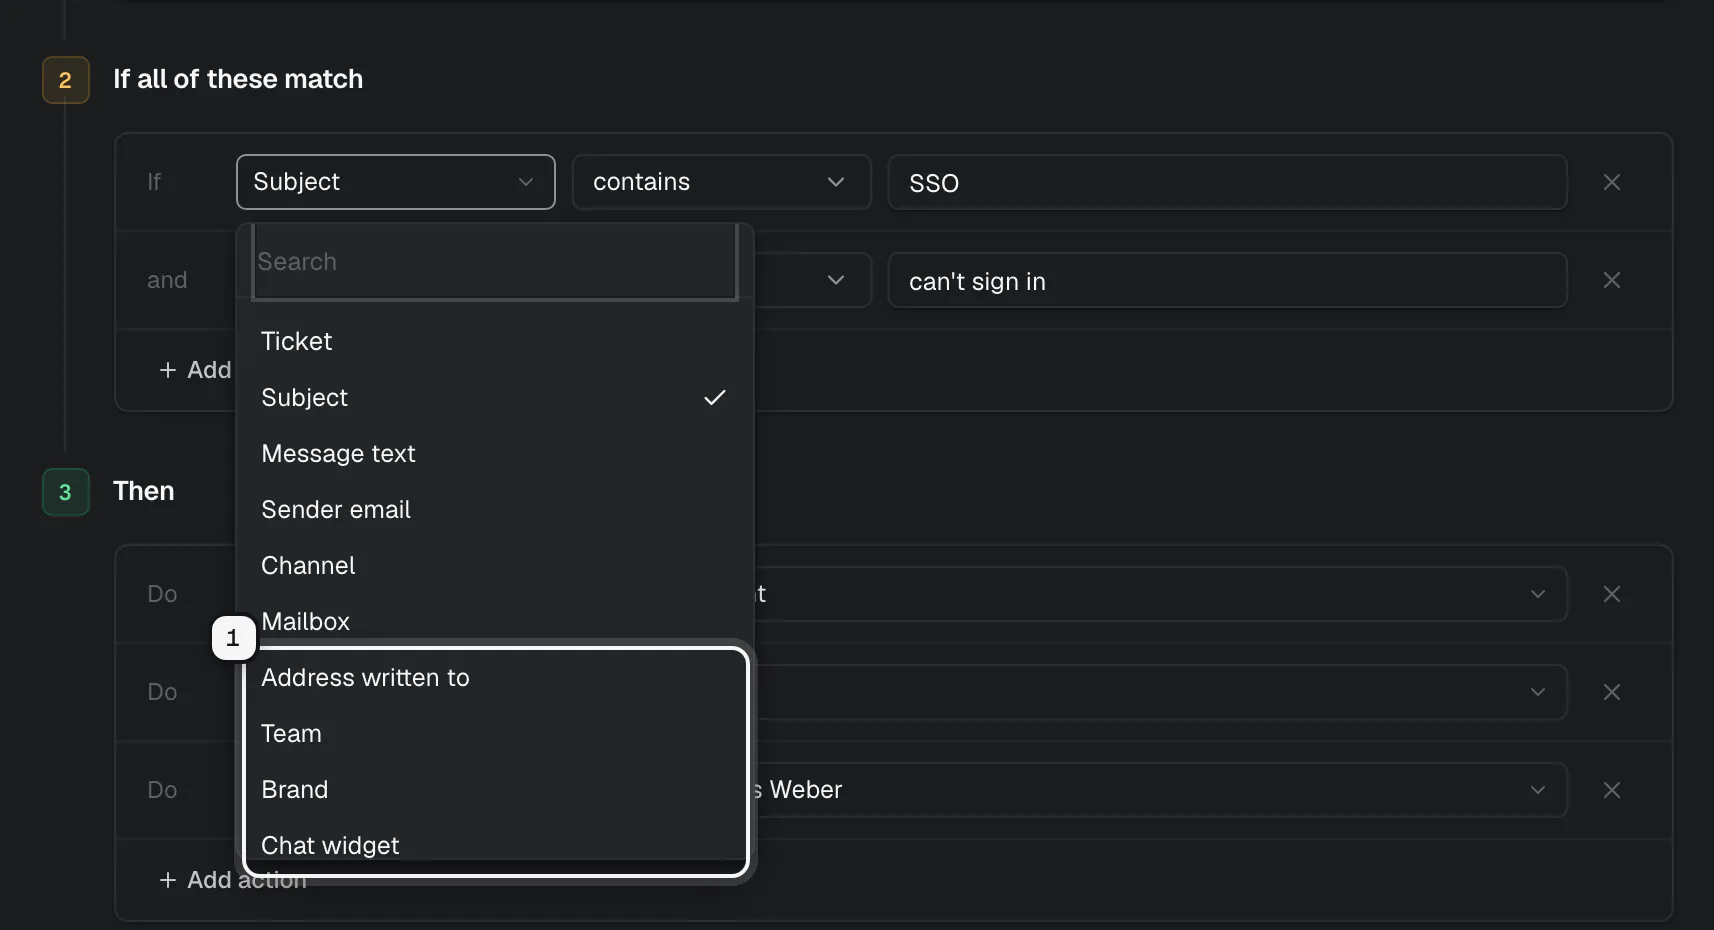
Task: Delete the Weber action row
Action: point(1611,790)
